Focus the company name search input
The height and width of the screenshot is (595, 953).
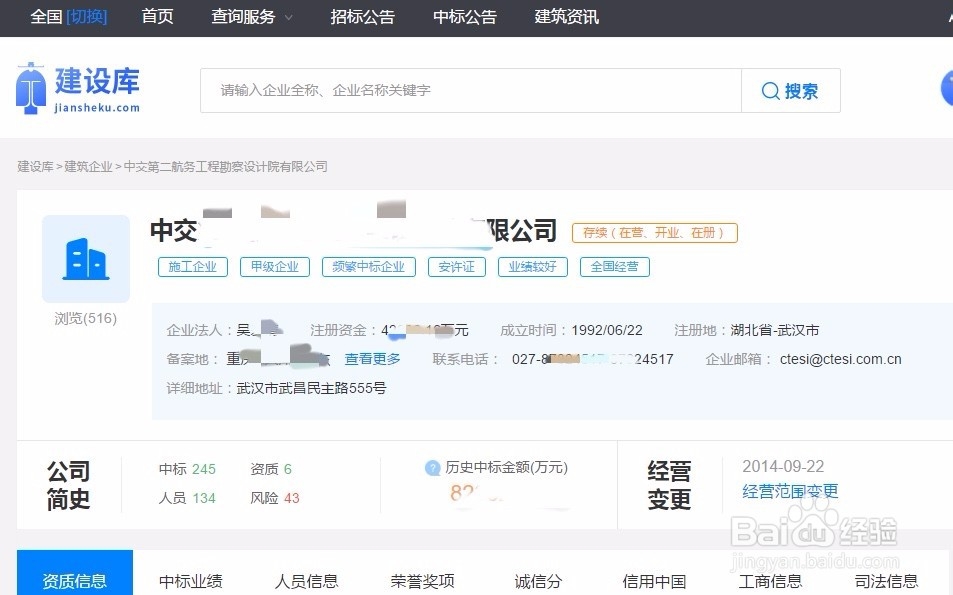[x=471, y=91]
